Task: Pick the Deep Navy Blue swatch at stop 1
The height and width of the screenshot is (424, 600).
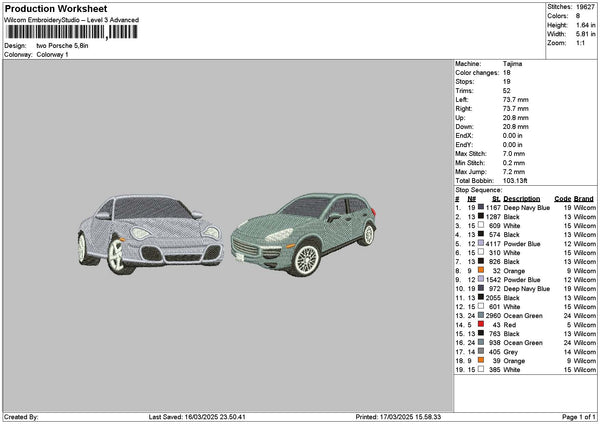Action: pos(481,207)
